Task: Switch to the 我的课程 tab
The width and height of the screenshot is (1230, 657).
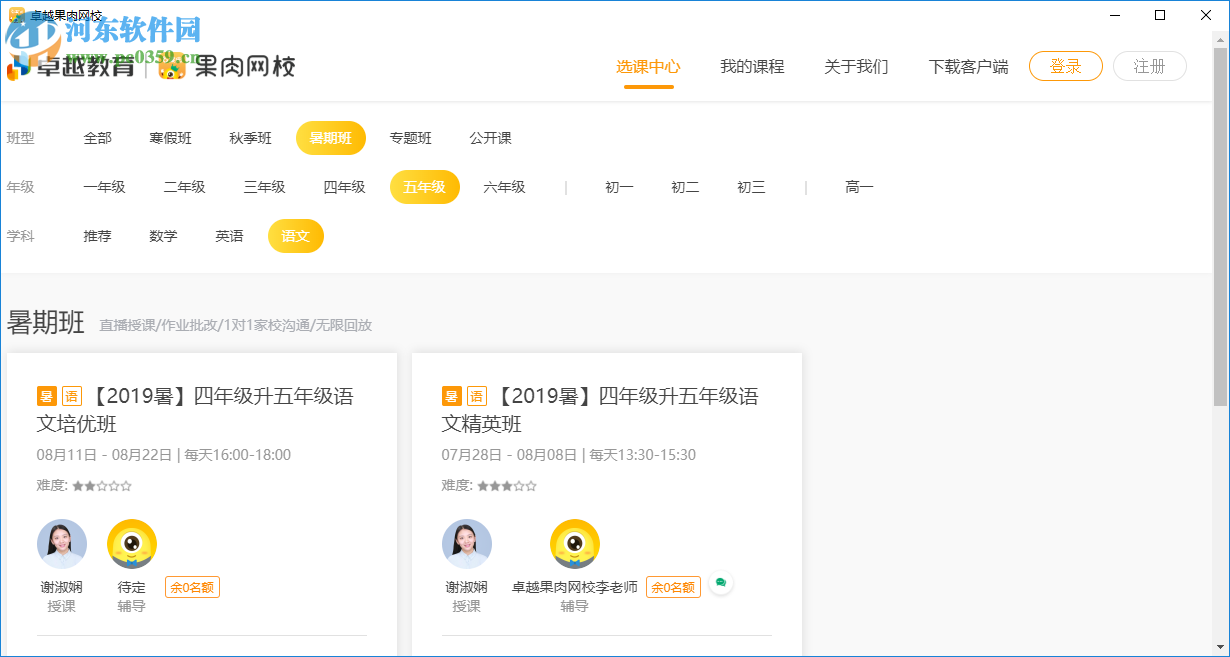Action: 752,67
